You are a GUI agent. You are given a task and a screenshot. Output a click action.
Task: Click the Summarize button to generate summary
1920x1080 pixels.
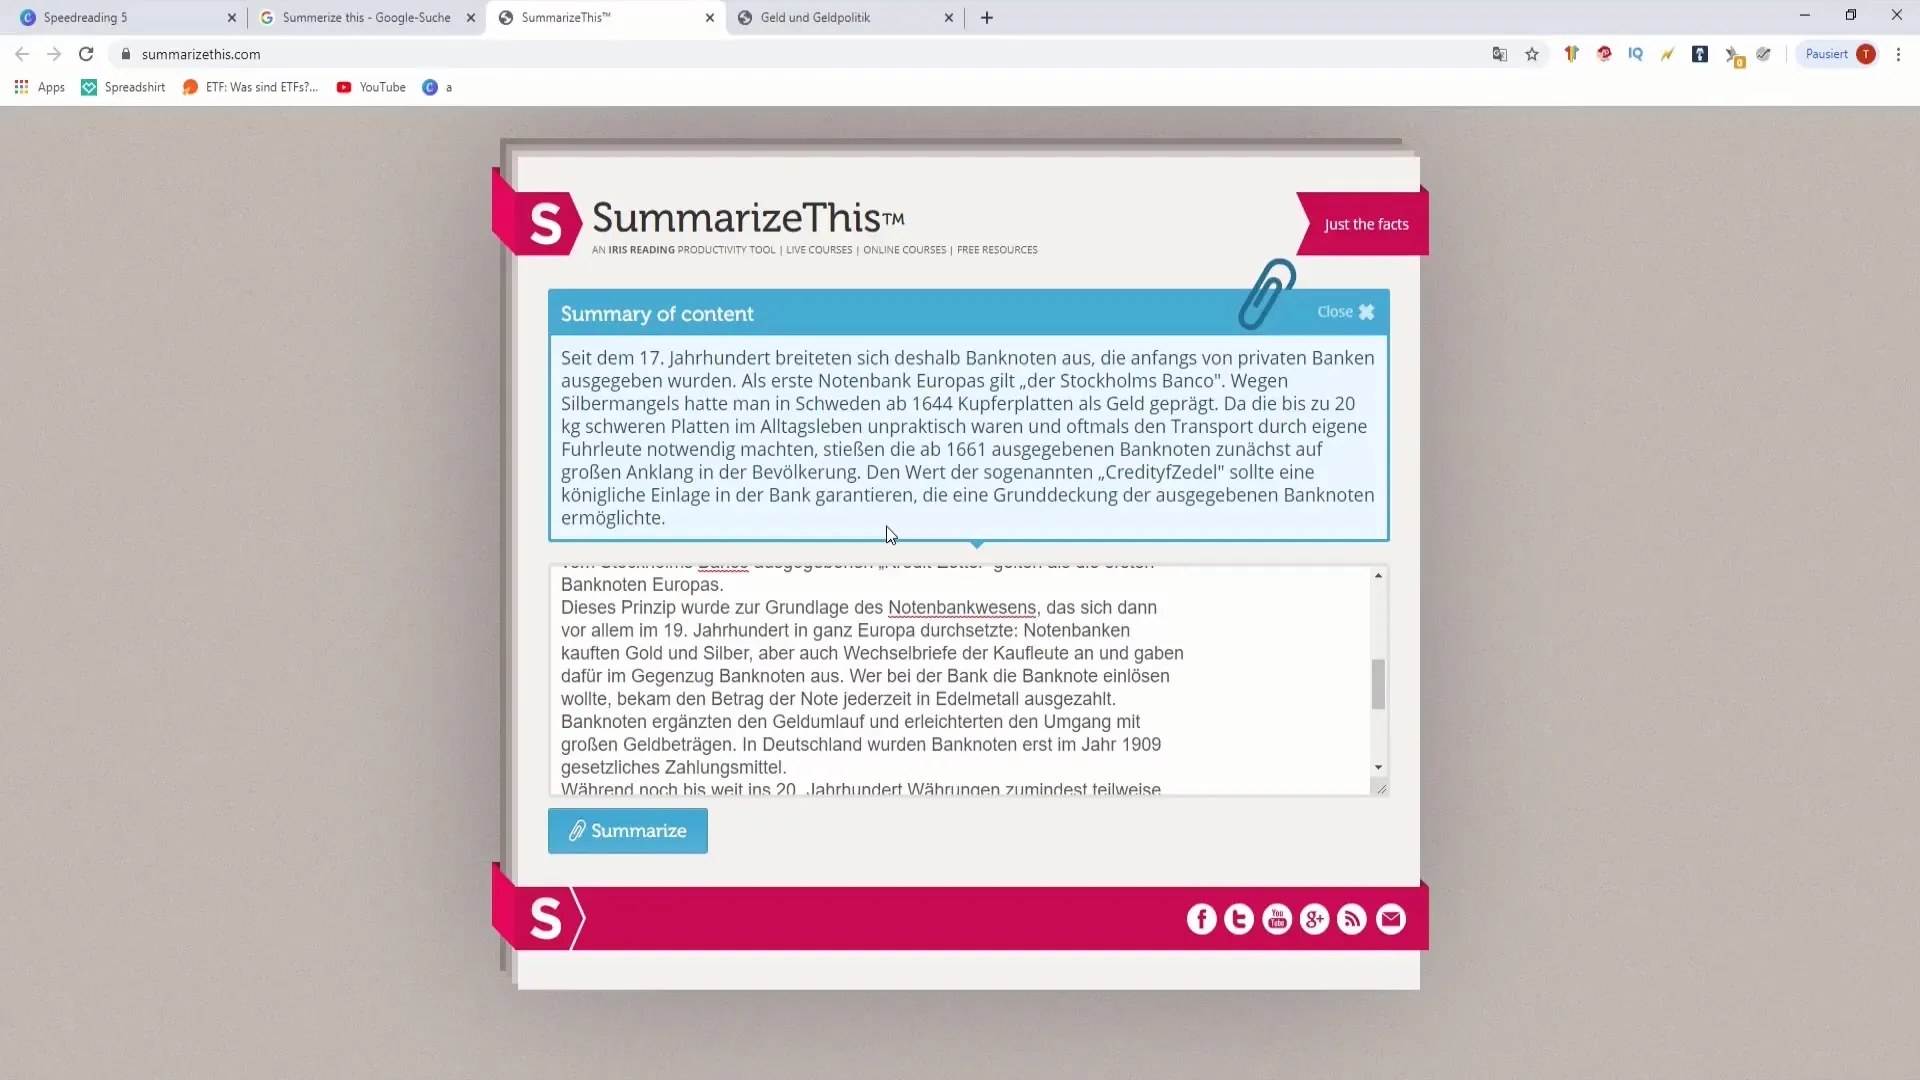click(x=629, y=833)
